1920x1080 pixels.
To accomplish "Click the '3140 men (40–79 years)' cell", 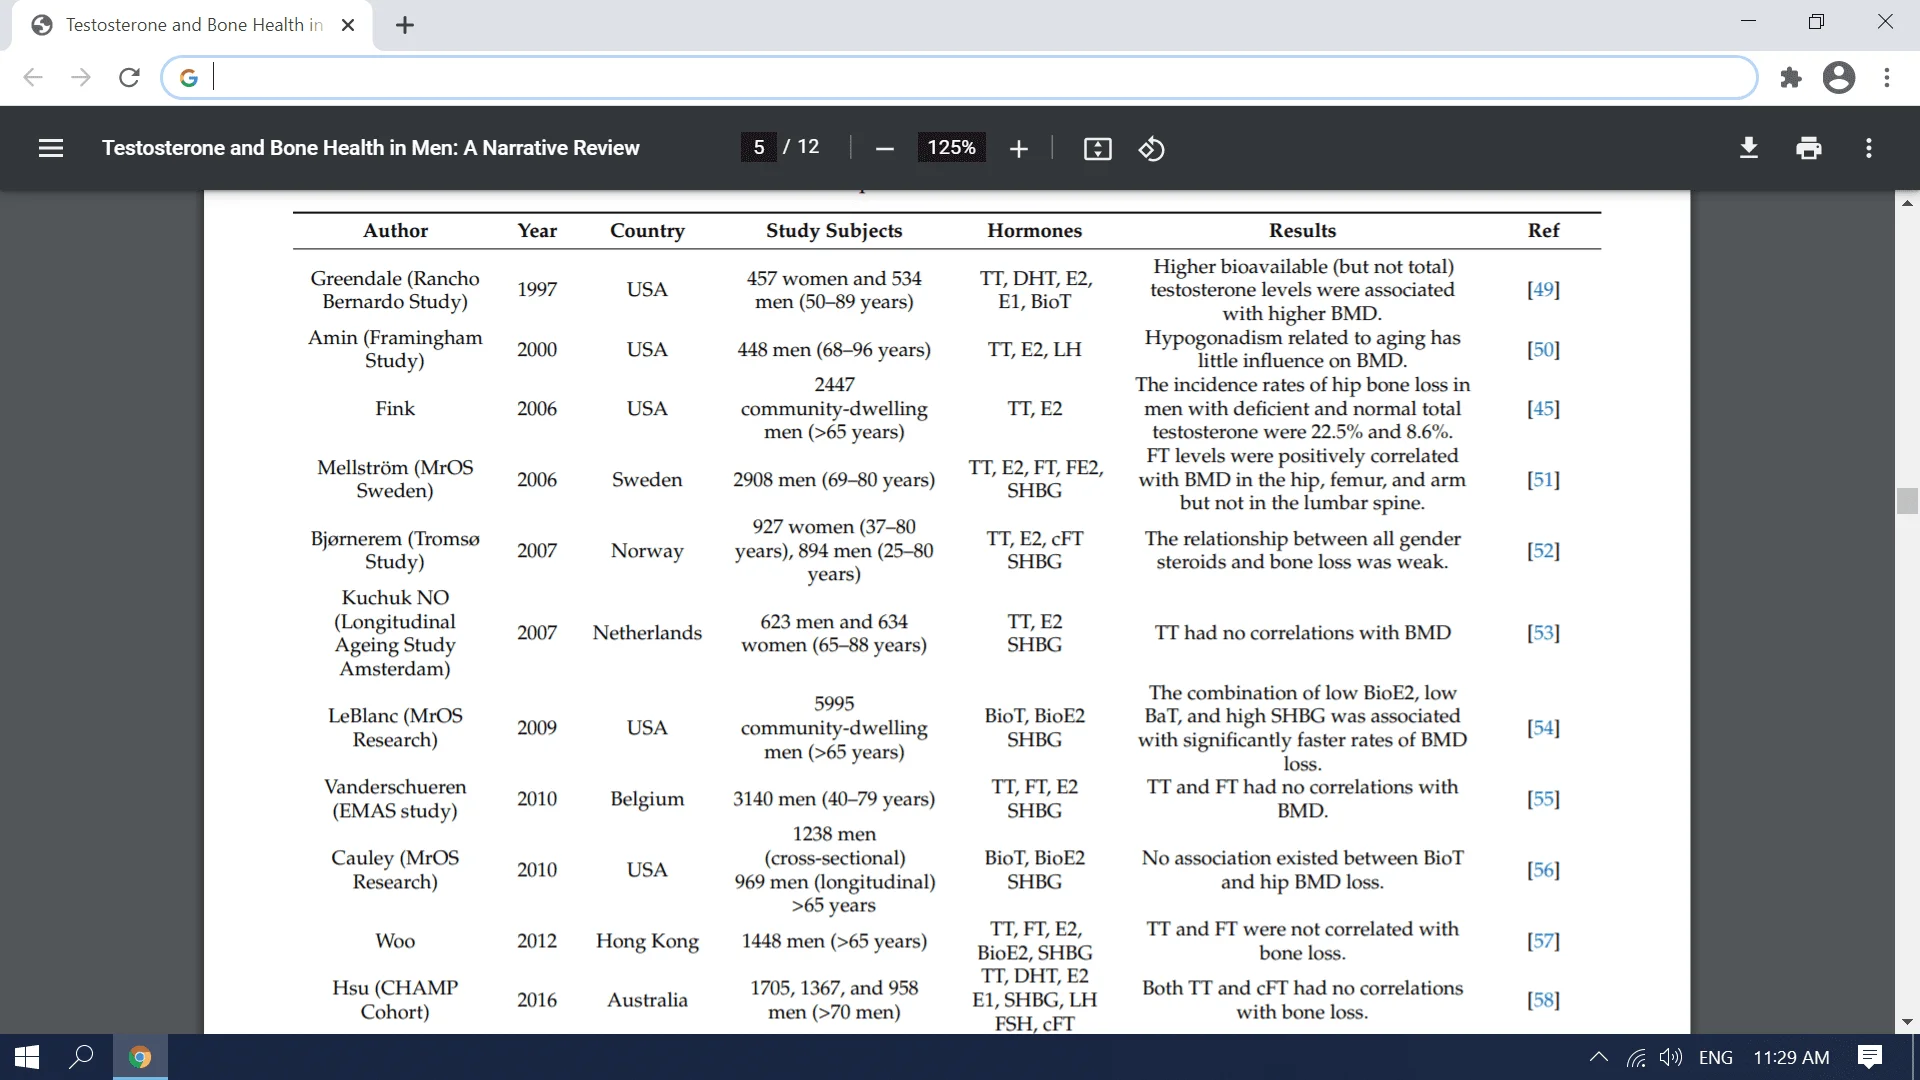I will pyautogui.click(x=834, y=798).
